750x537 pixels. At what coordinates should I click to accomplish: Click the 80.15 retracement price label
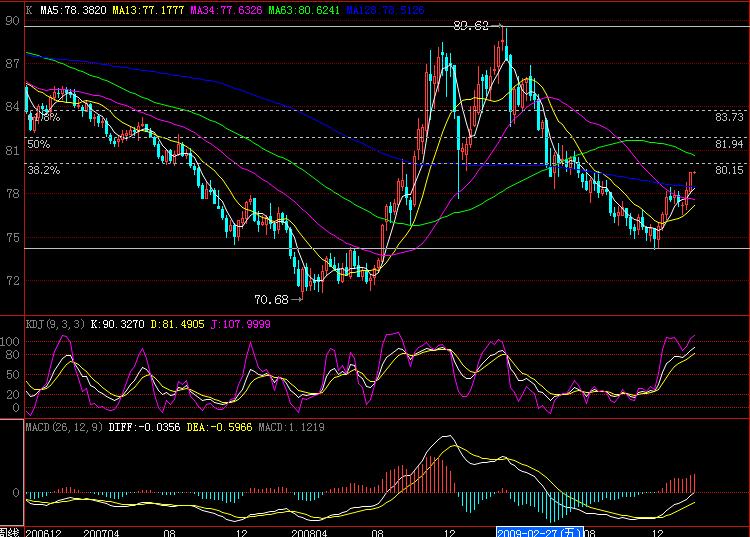click(729, 171)
